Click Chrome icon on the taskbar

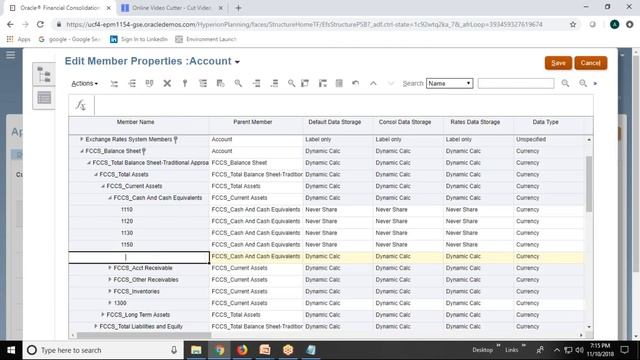[219, 350]
